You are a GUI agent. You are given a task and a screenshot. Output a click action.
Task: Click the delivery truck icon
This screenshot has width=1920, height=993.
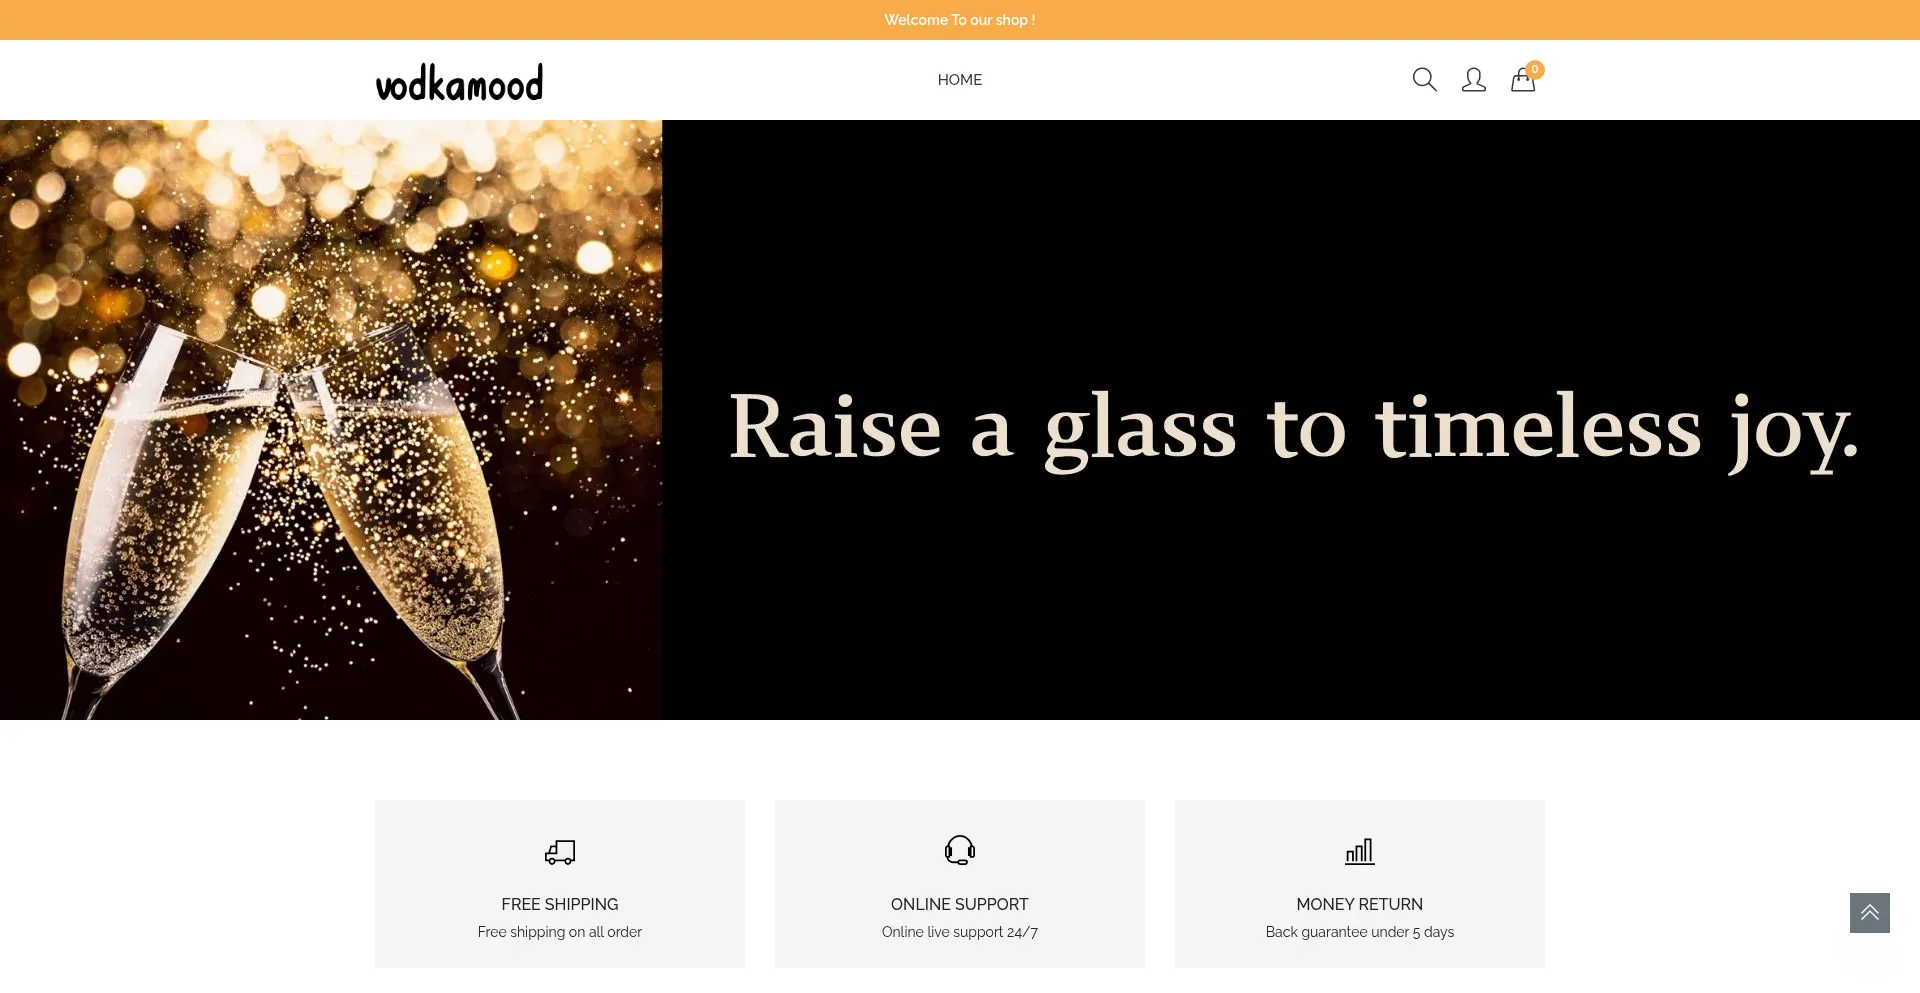pos(560,852)
